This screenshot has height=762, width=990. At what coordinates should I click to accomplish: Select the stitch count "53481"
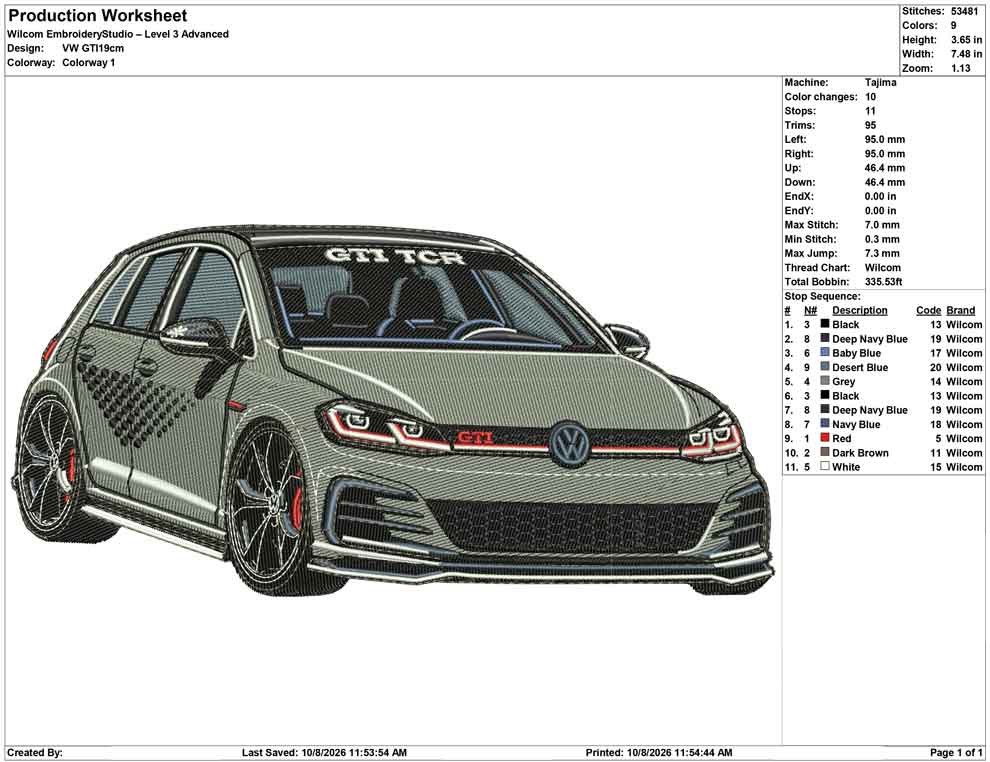coord(965,11)
